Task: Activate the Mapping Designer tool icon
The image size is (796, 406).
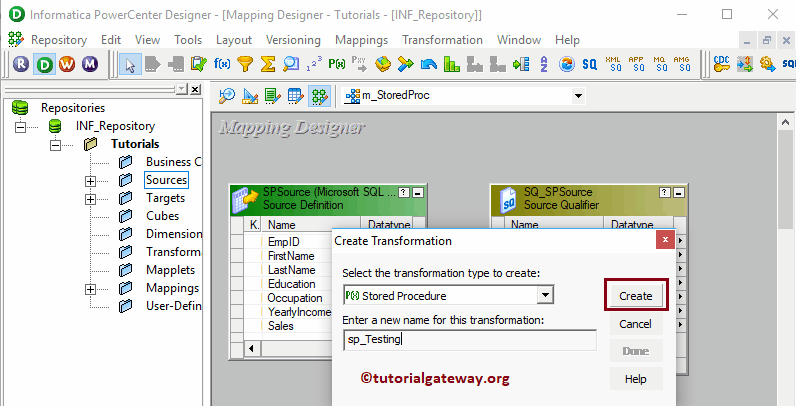Action: (319, 95)
